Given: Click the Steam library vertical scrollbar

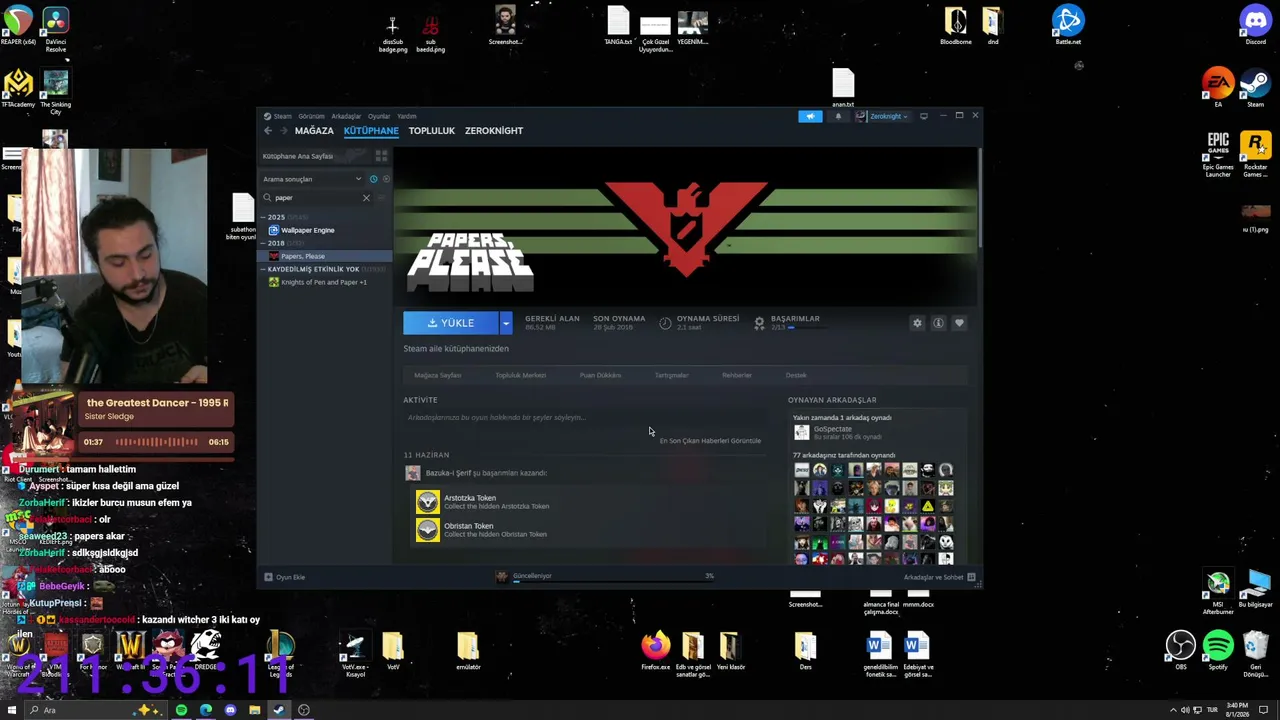Looking at the screenshot, I should coord(980,200).
